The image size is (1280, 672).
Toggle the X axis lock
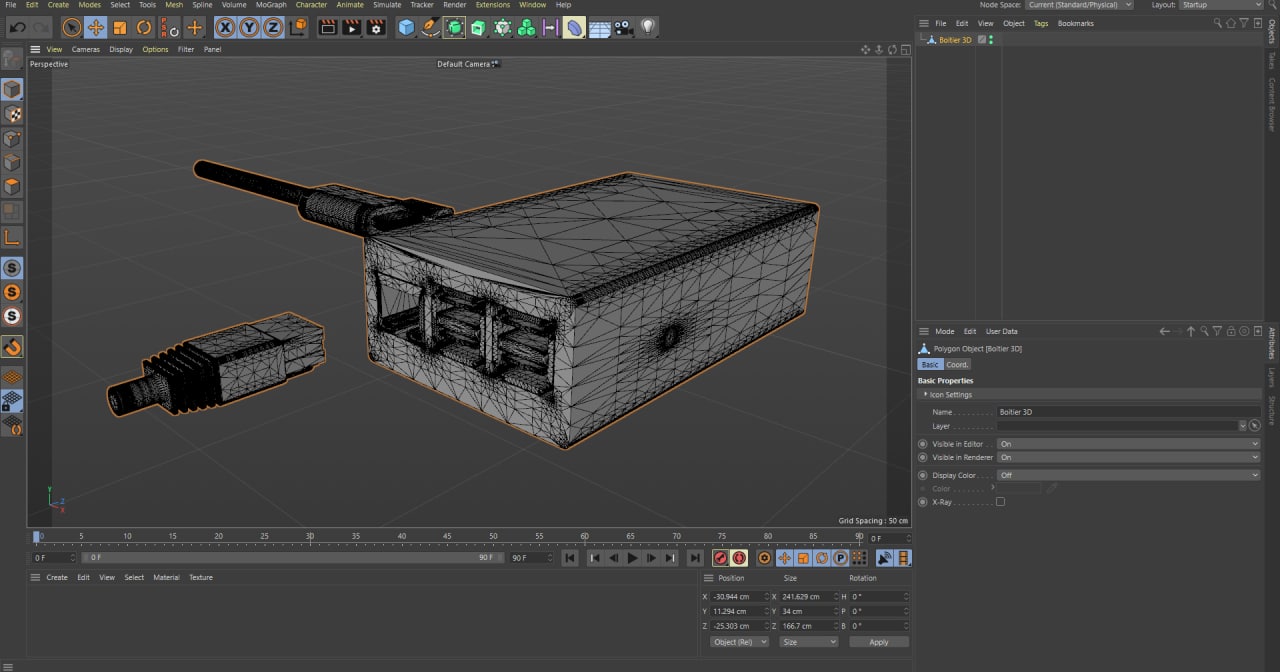coord(225,28)
